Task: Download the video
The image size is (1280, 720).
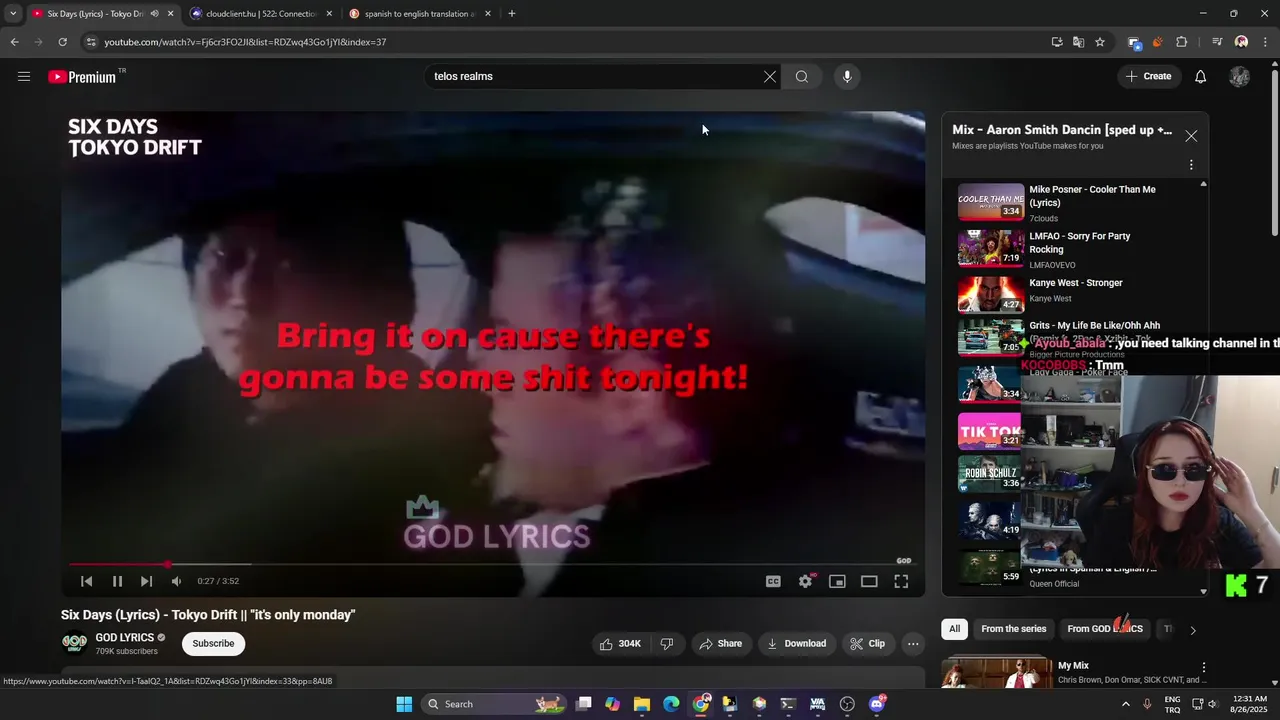Action: [x=796, y=644]
